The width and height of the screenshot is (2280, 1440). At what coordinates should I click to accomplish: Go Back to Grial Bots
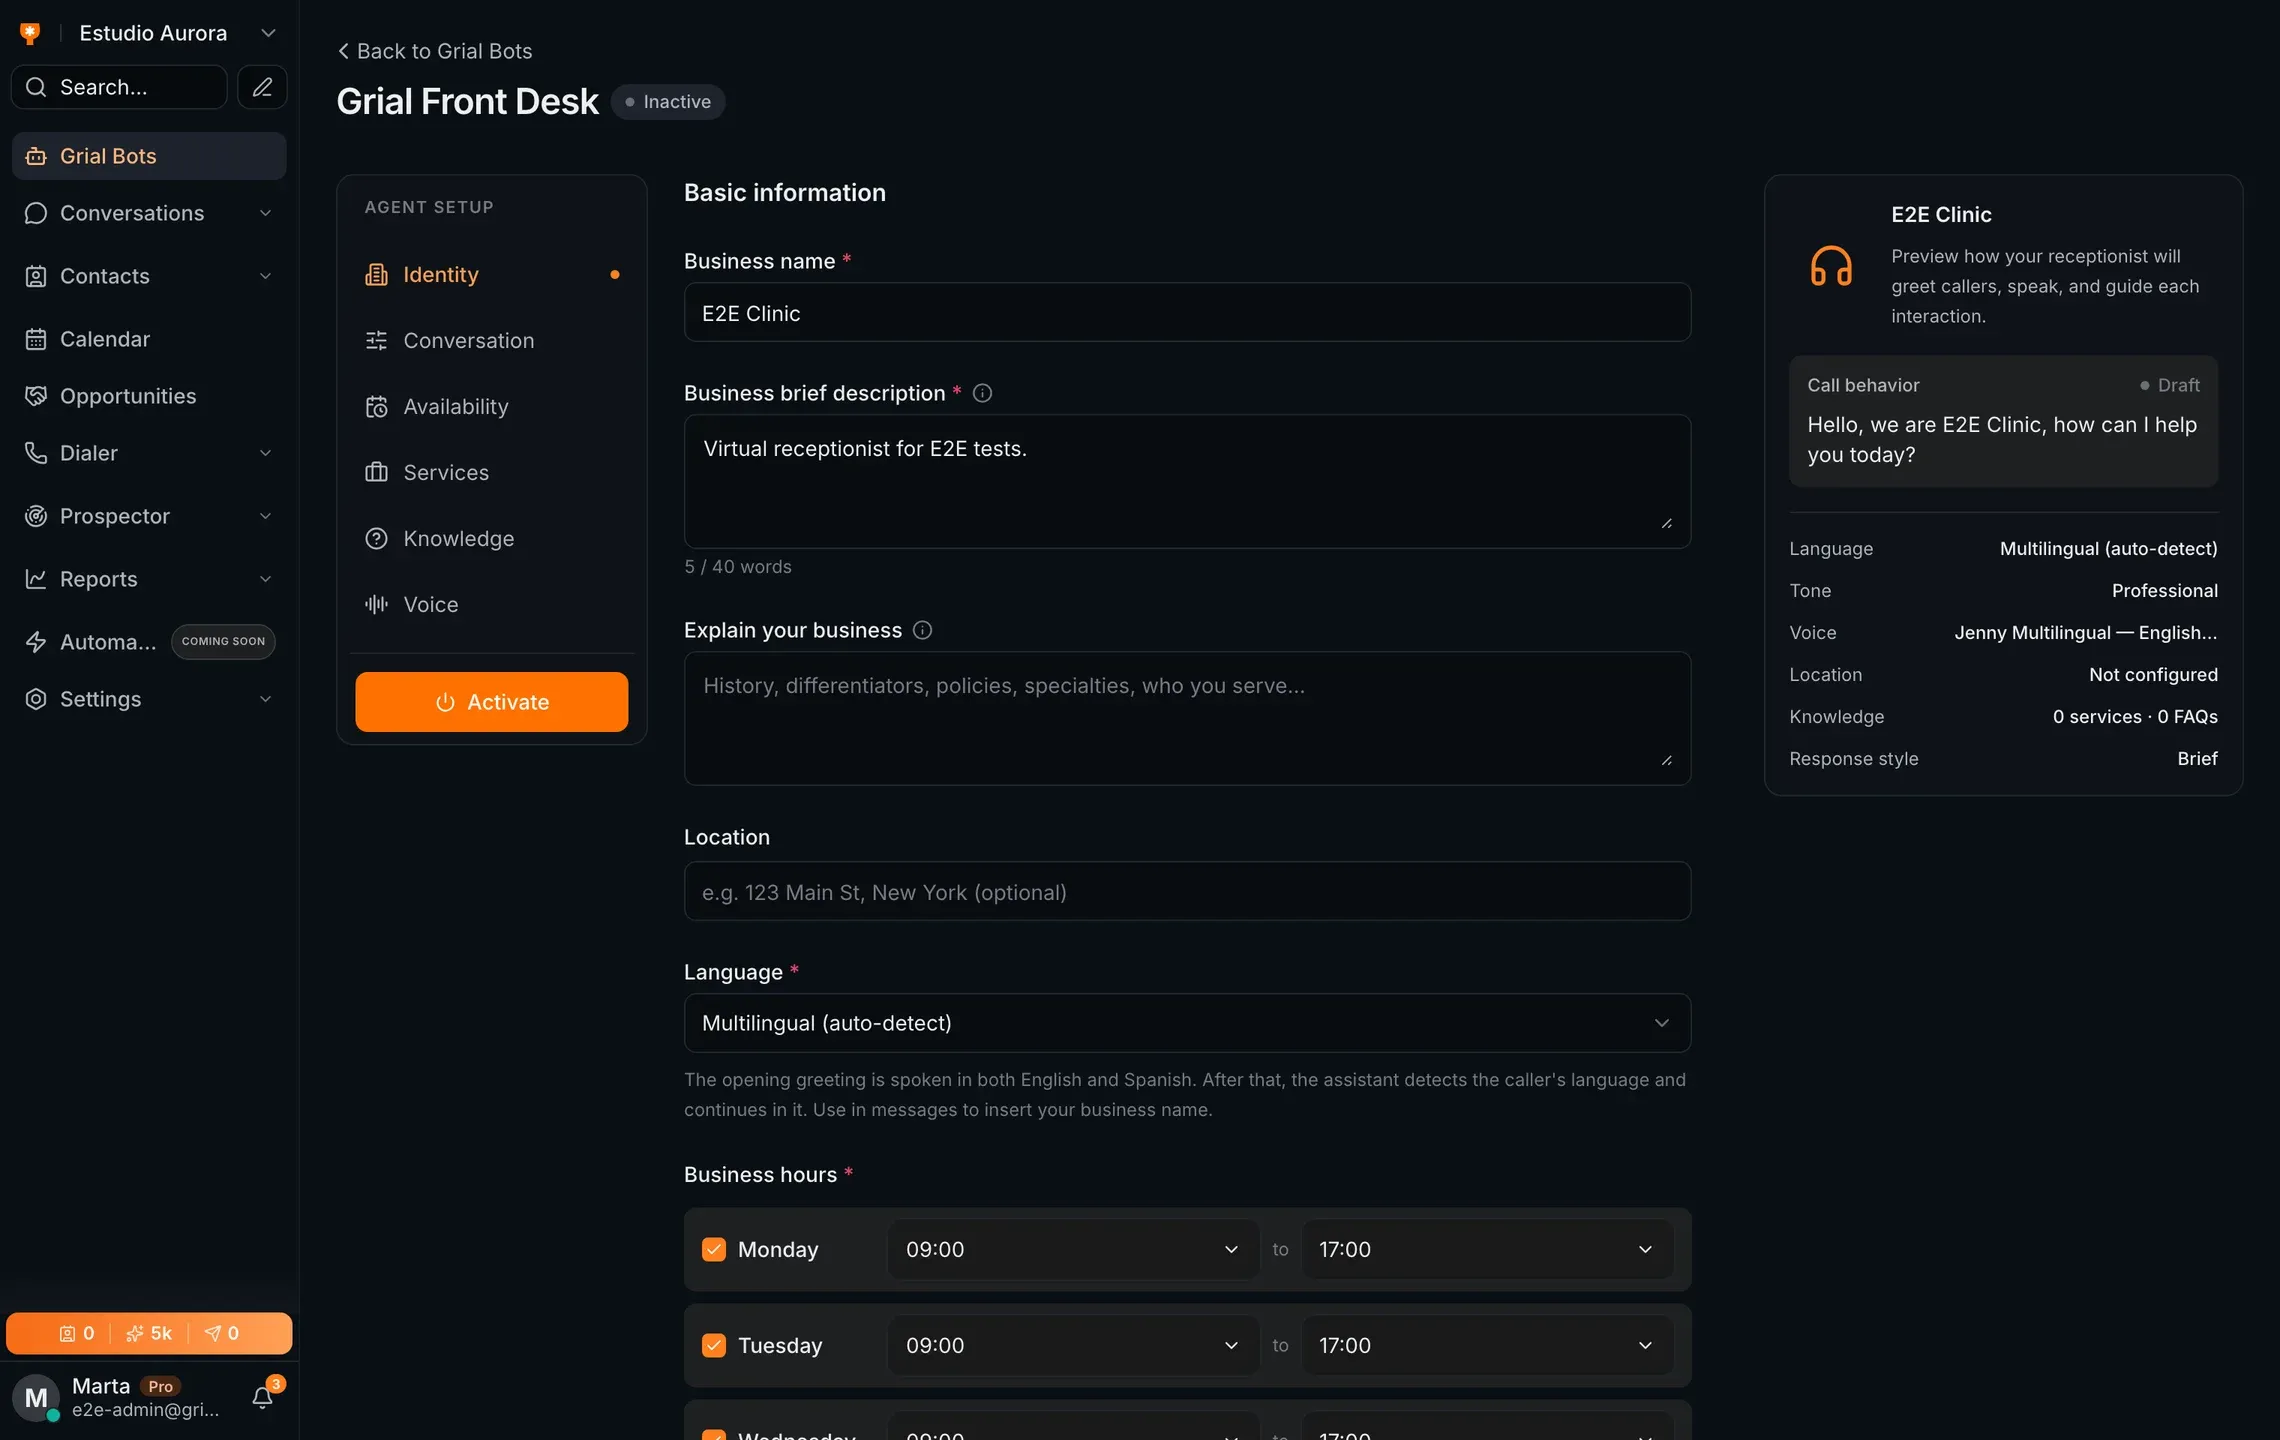click(435, 51)
